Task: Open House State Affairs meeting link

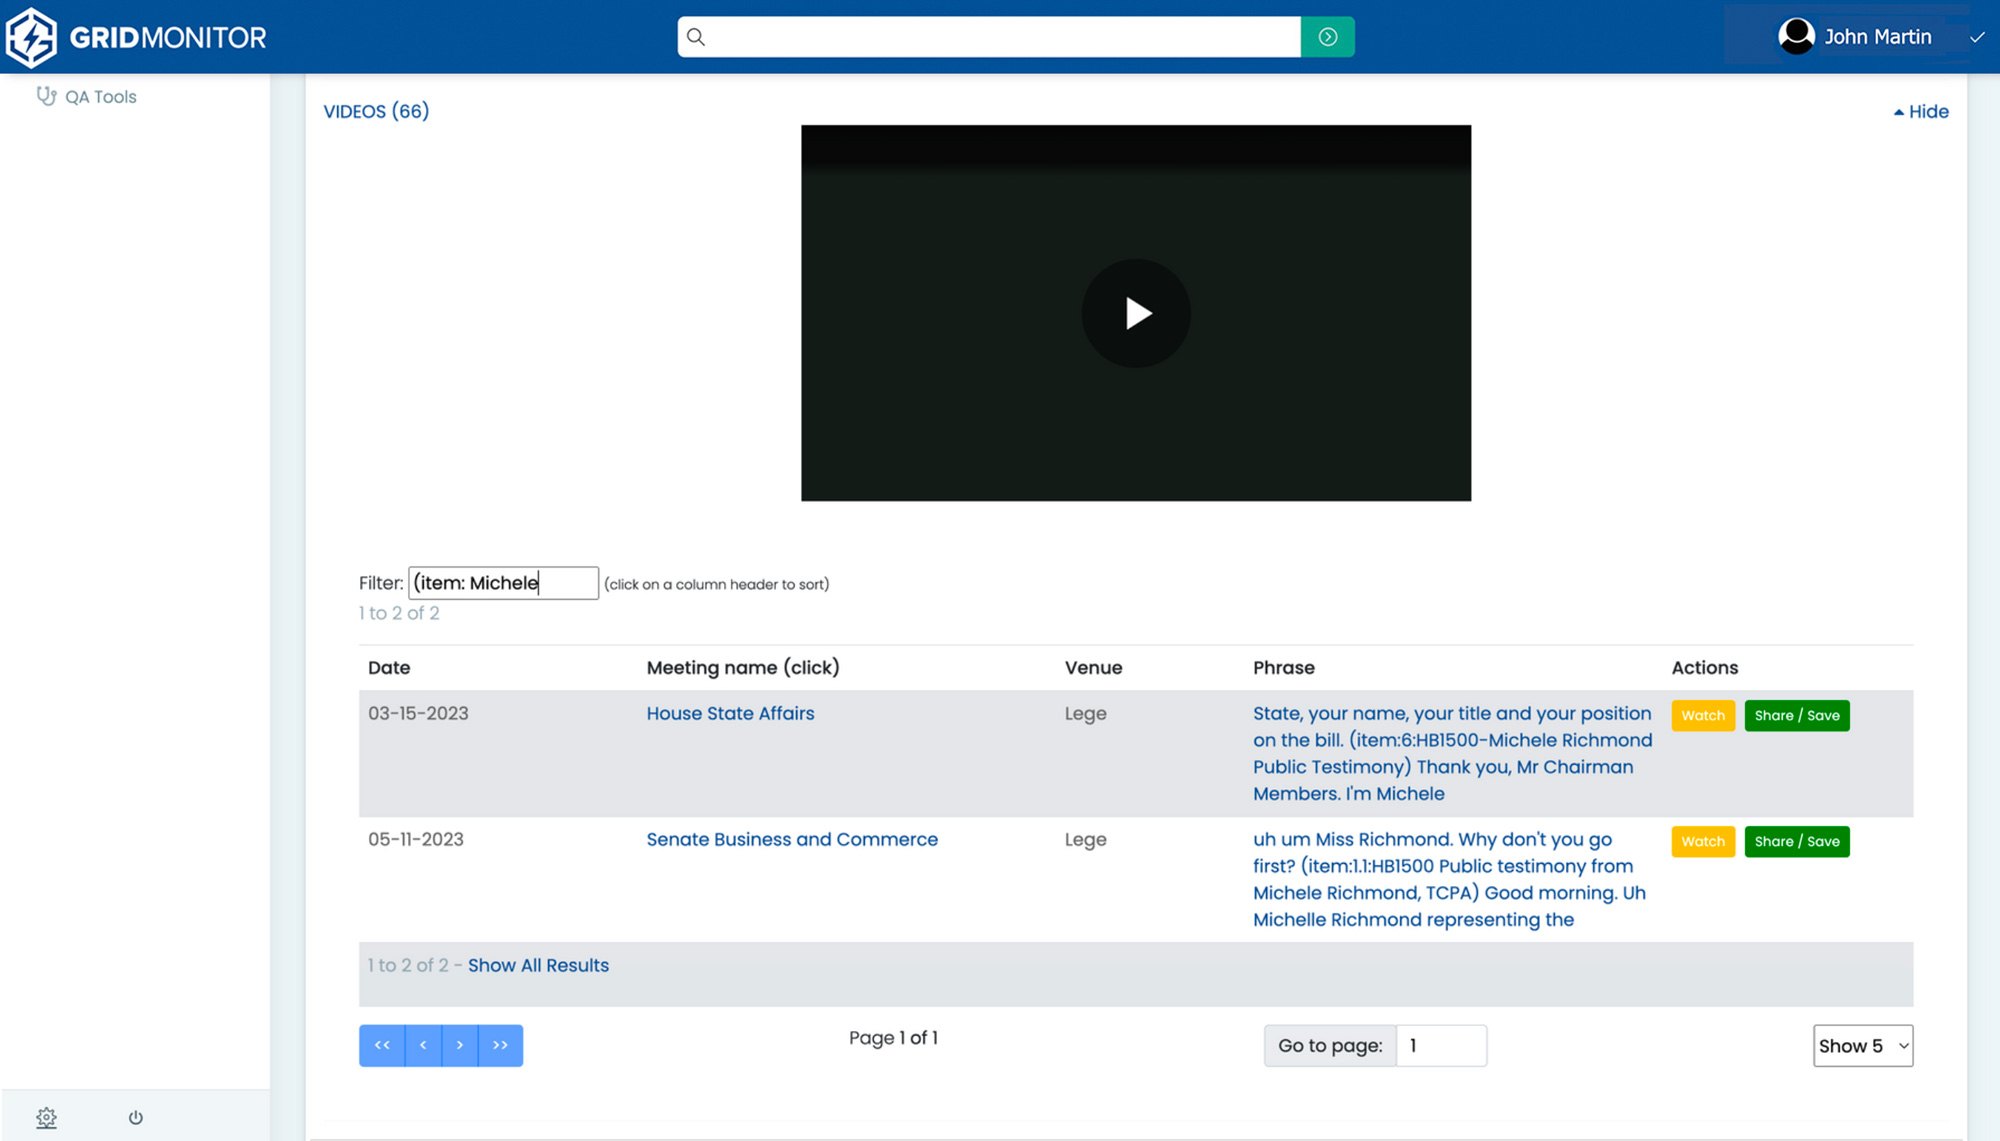Action: [730, 714]
